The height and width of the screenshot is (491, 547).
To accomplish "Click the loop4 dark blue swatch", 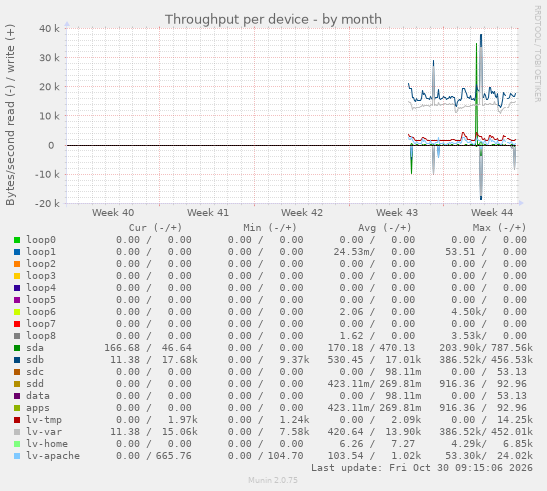I will pyautogui.click(x=17, y=288).
